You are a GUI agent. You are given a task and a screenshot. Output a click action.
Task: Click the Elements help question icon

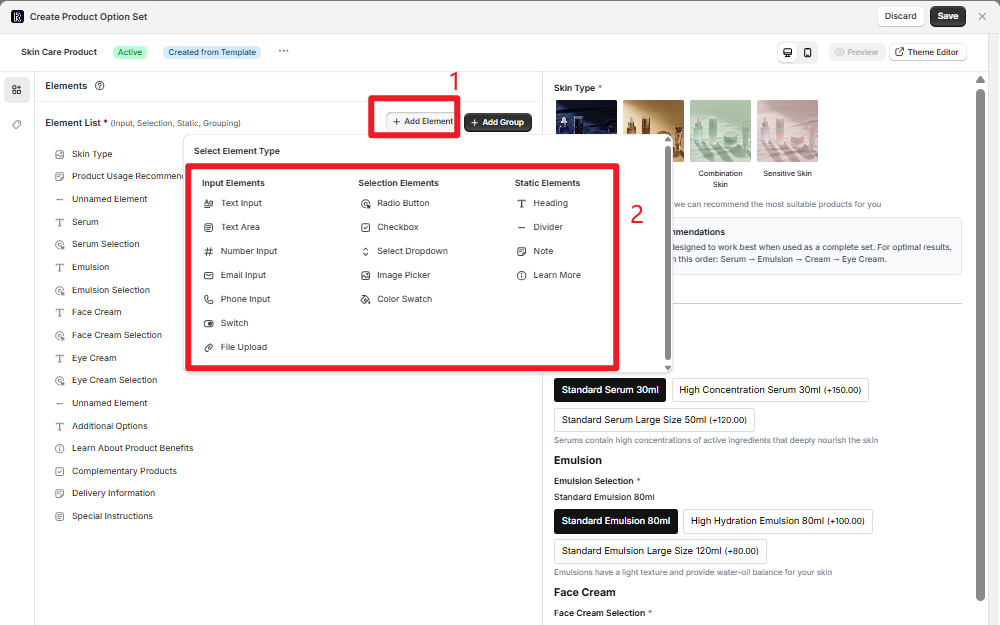coord(100,86)
